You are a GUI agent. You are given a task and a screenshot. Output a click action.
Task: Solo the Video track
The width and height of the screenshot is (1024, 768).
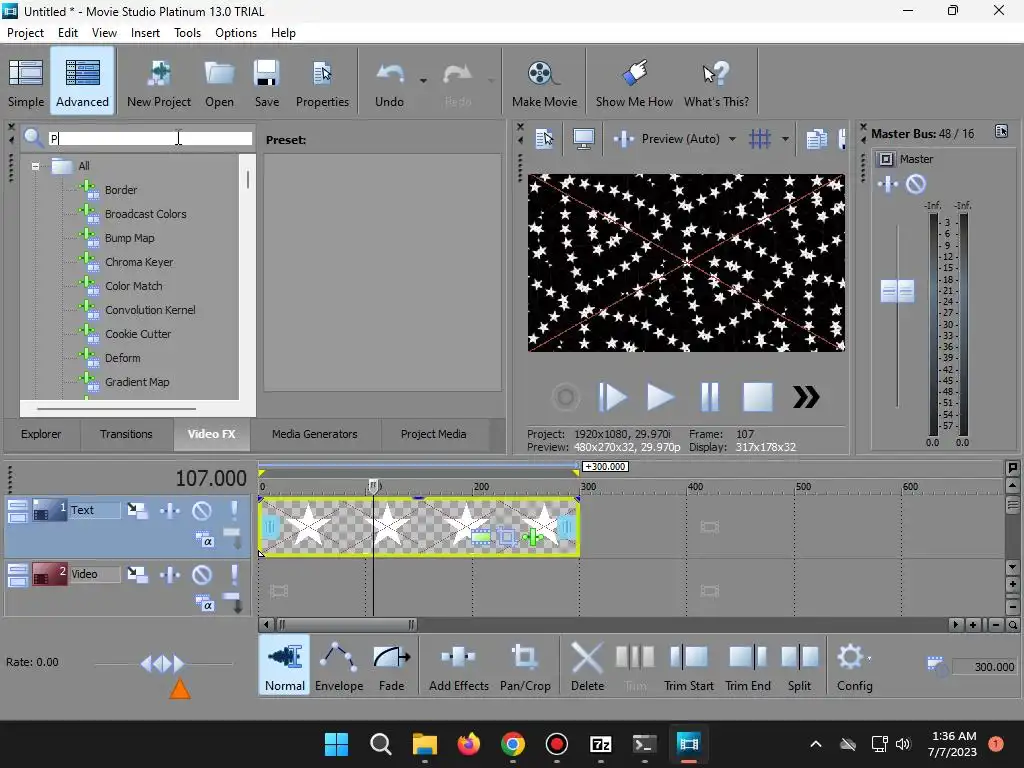[x=234, y=575]
